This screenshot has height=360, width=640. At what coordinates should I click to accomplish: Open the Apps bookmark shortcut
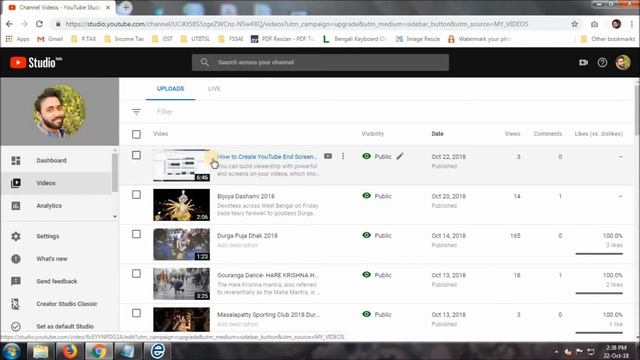click(x=18, y=39)
